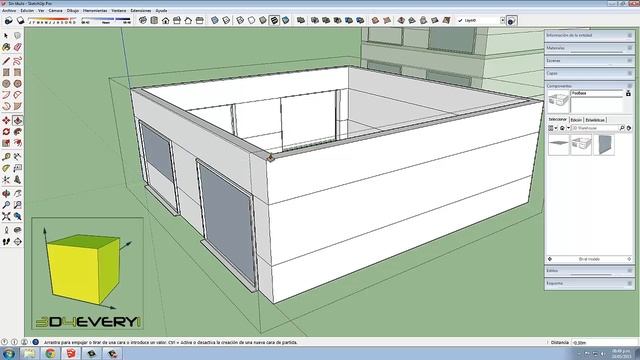
Task: Select the Tape Measure tool
Action: click(x=6, y=157)
